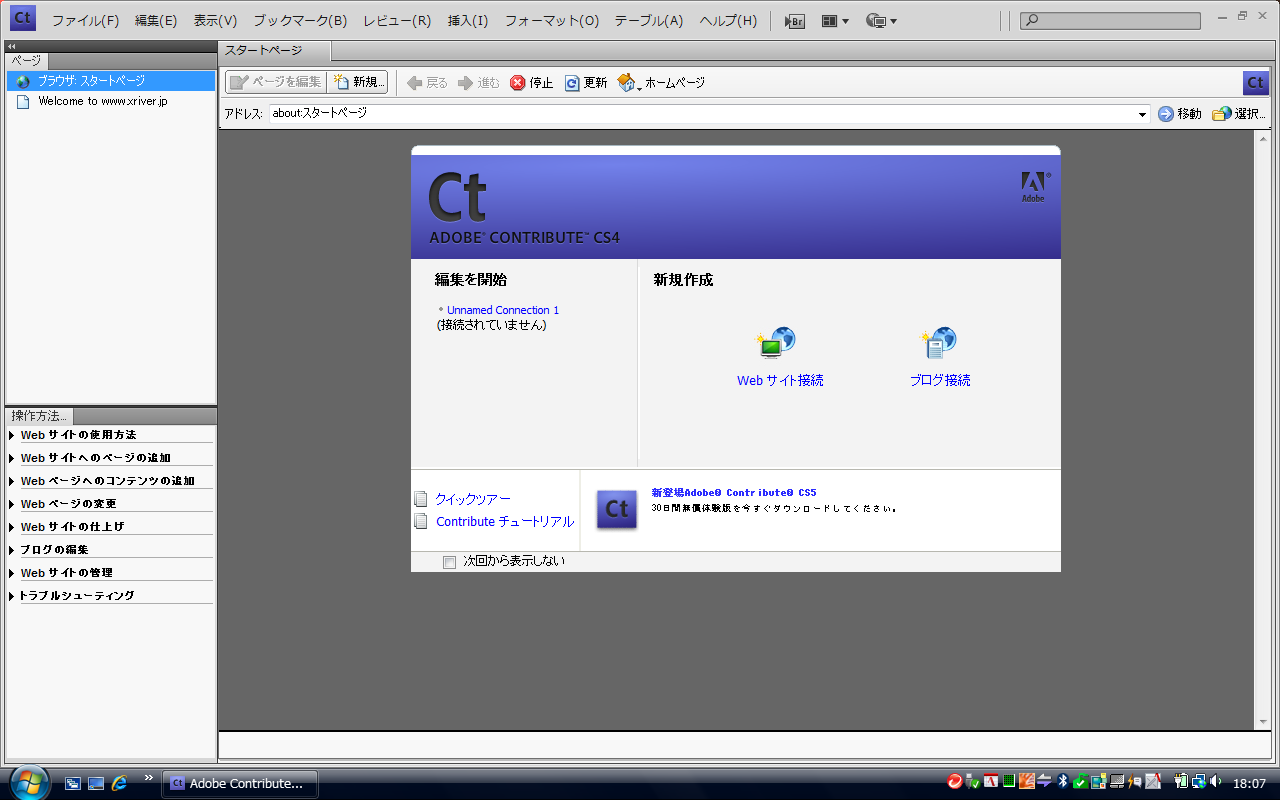Viewport: 1280px width, 800px height.
Task: Select Welcome to www.xriver.jp page item
Action: (x=102, y=101)
